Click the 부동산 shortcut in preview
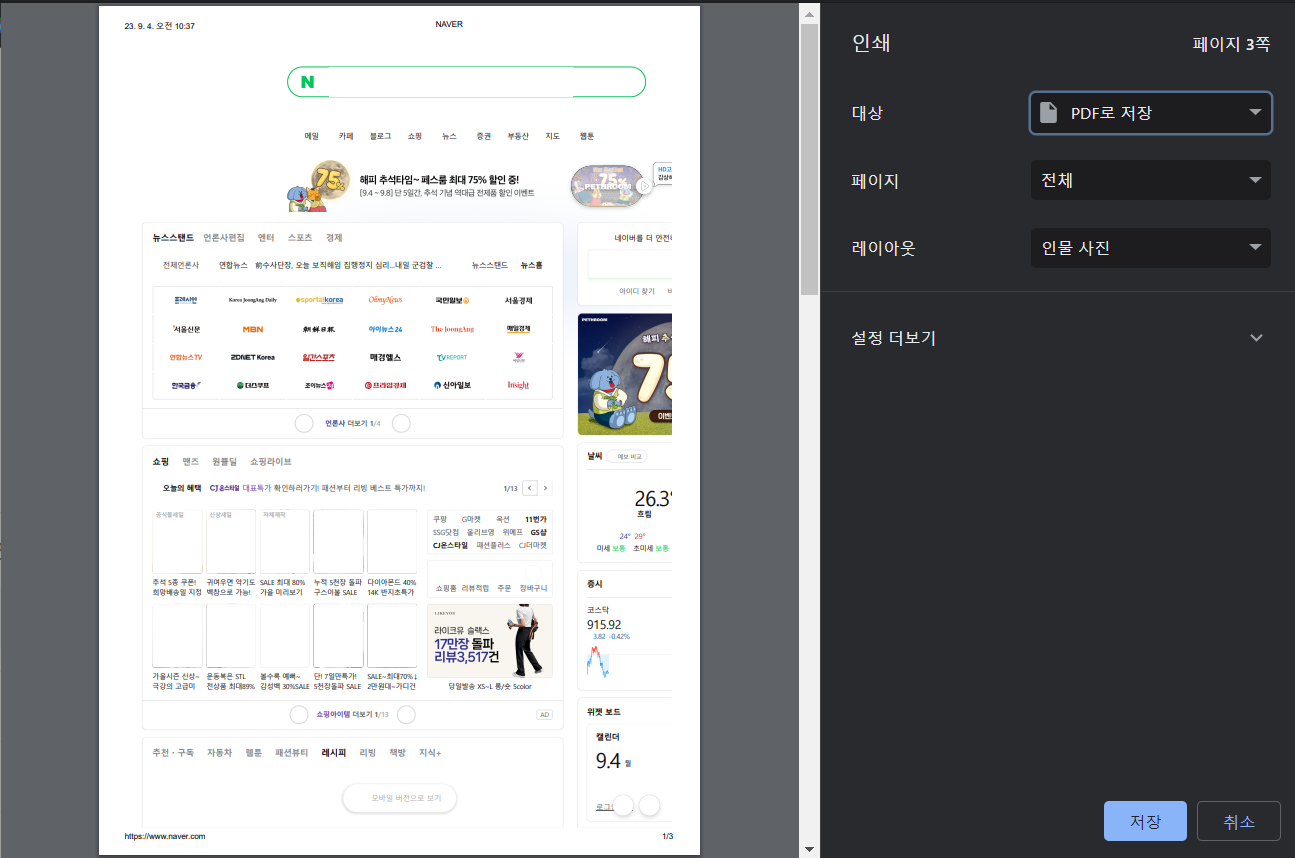Viewport: 1295px width, 858px height. click(518, 136)
